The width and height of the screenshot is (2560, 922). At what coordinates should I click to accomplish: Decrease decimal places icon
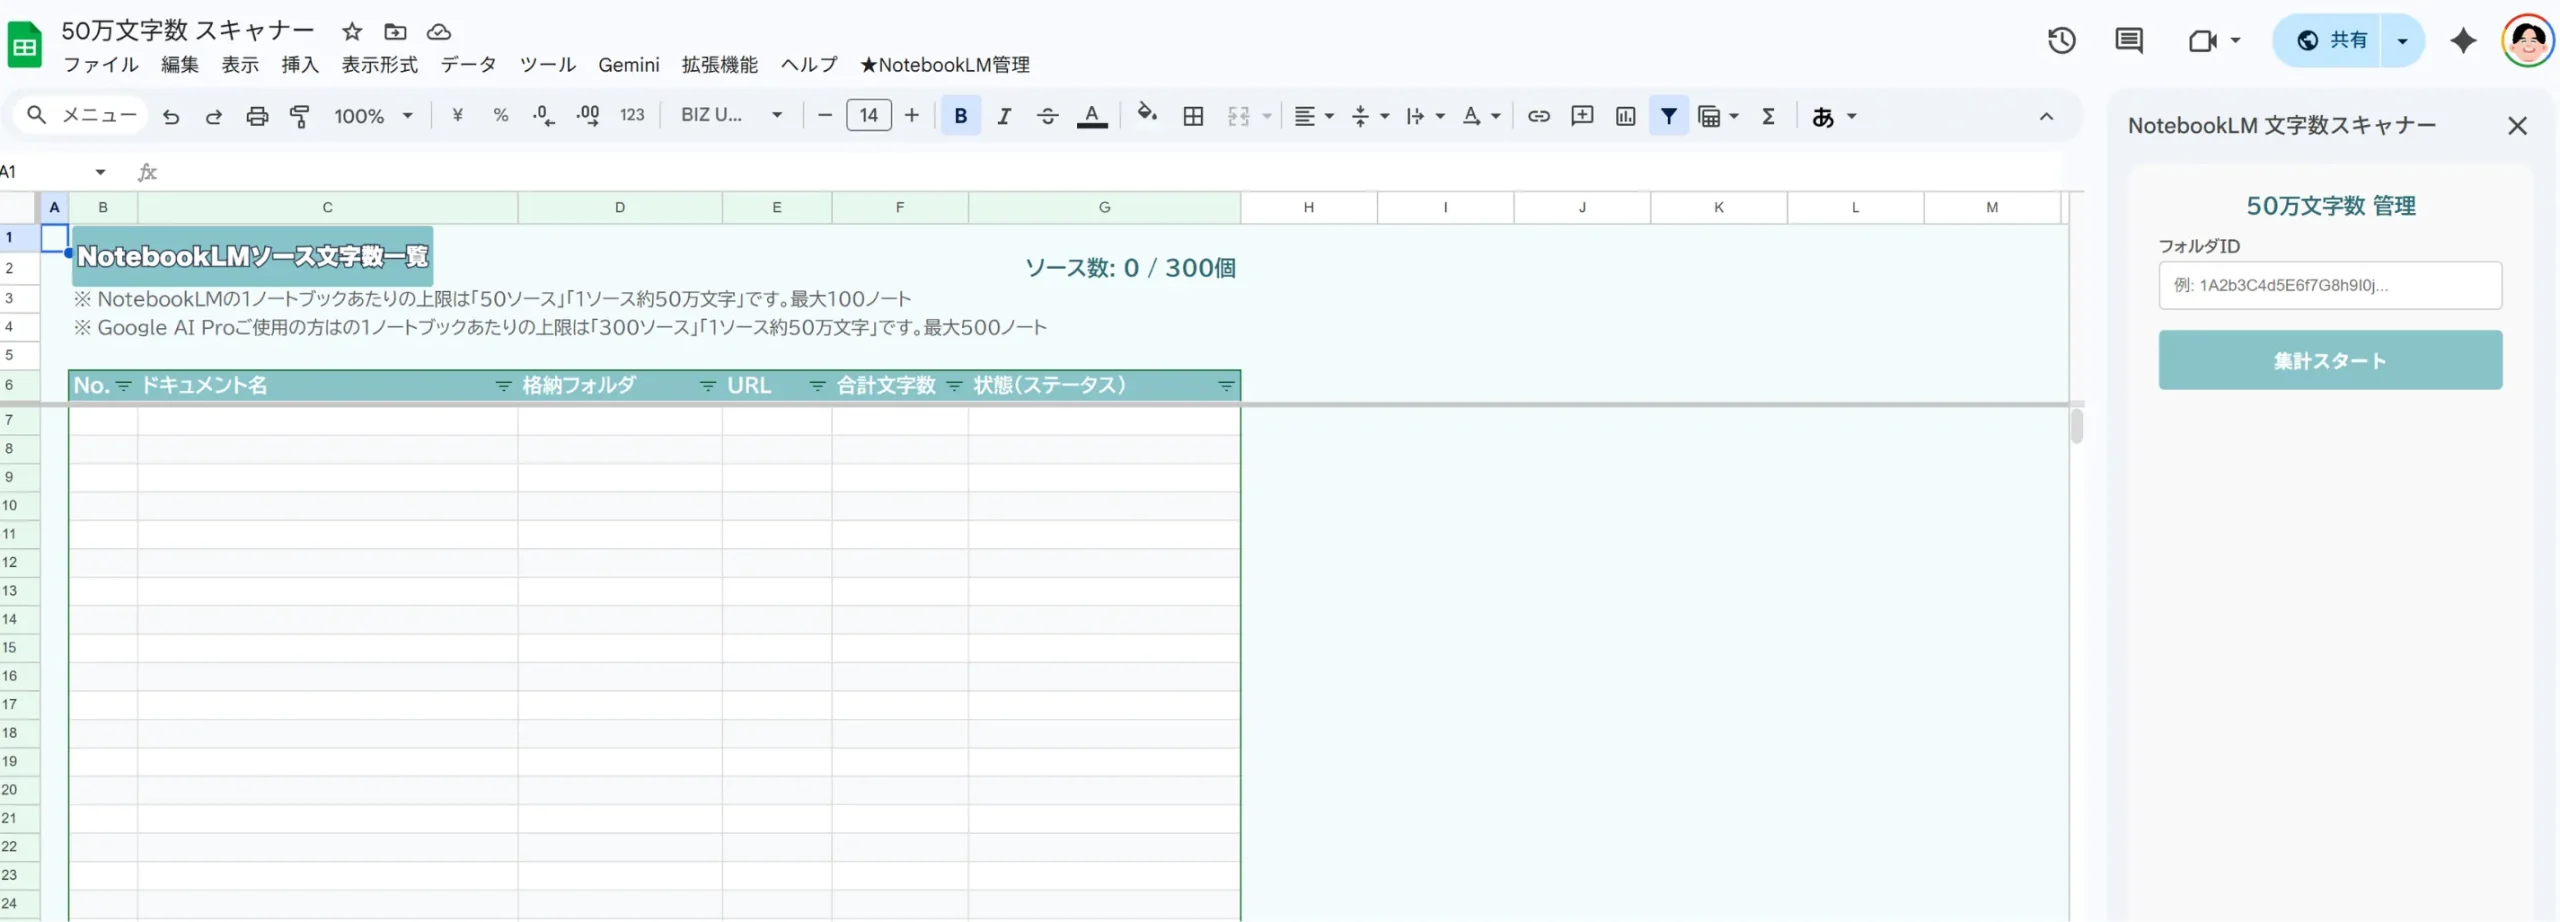point(543,116)
